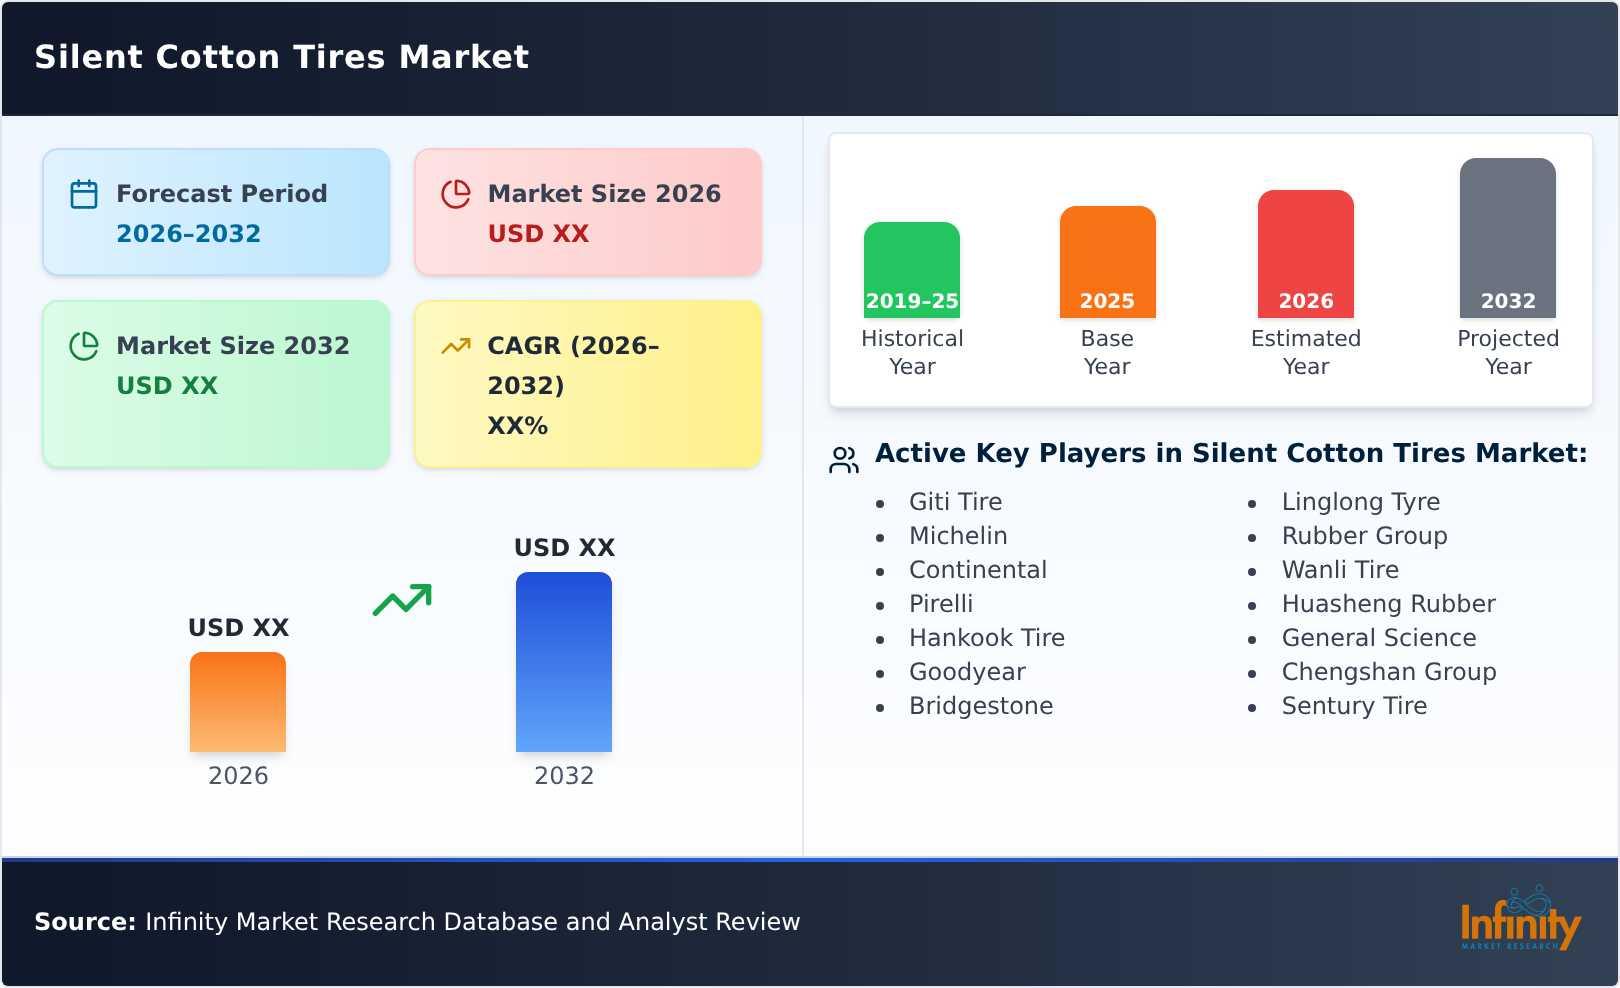The image size is (1620, 988).
Task: Click General Science in the players list
Action: pos(1379,637)
